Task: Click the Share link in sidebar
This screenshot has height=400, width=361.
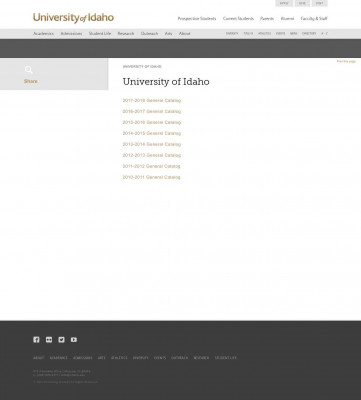Action: pos(30,81)
